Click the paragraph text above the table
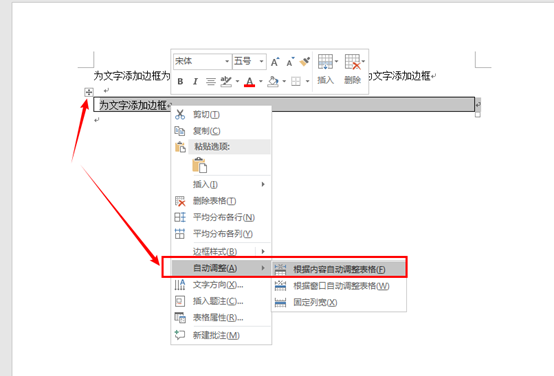The image size is (554, 376). click(x=132, y=75)
